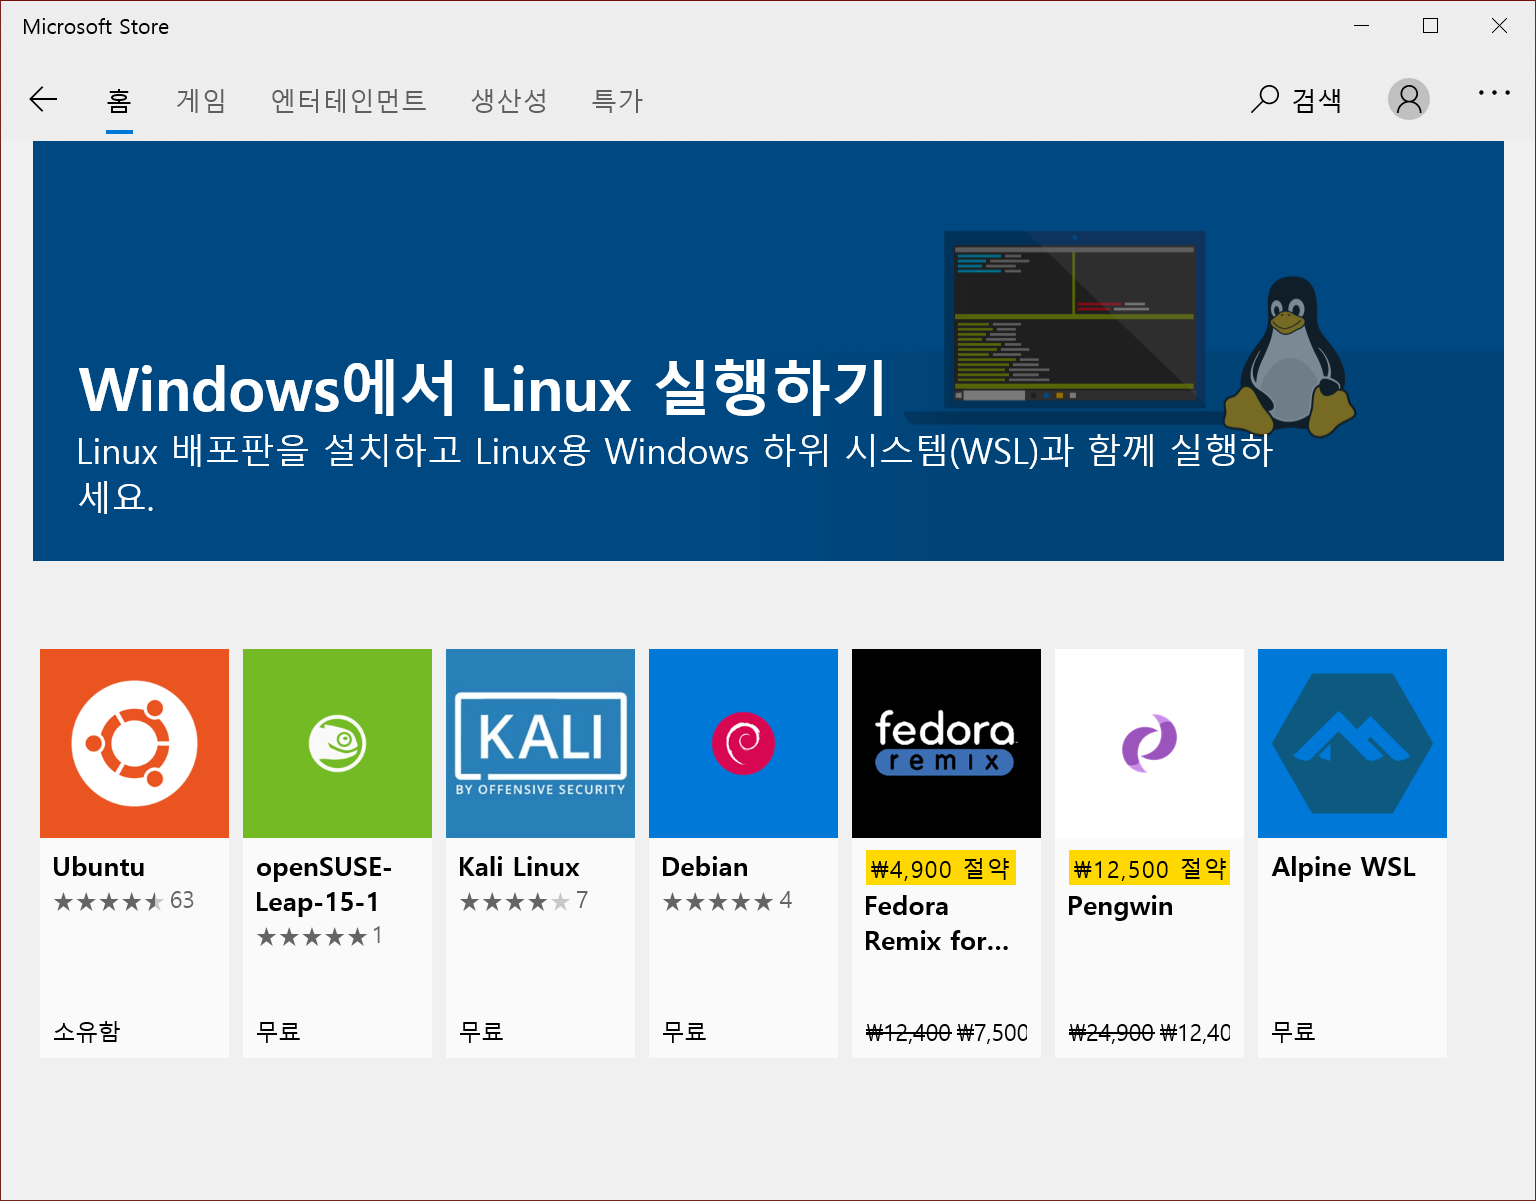Click the Fedora Remix for... title
This screenshot has width=1536, height=1201.
937,923
